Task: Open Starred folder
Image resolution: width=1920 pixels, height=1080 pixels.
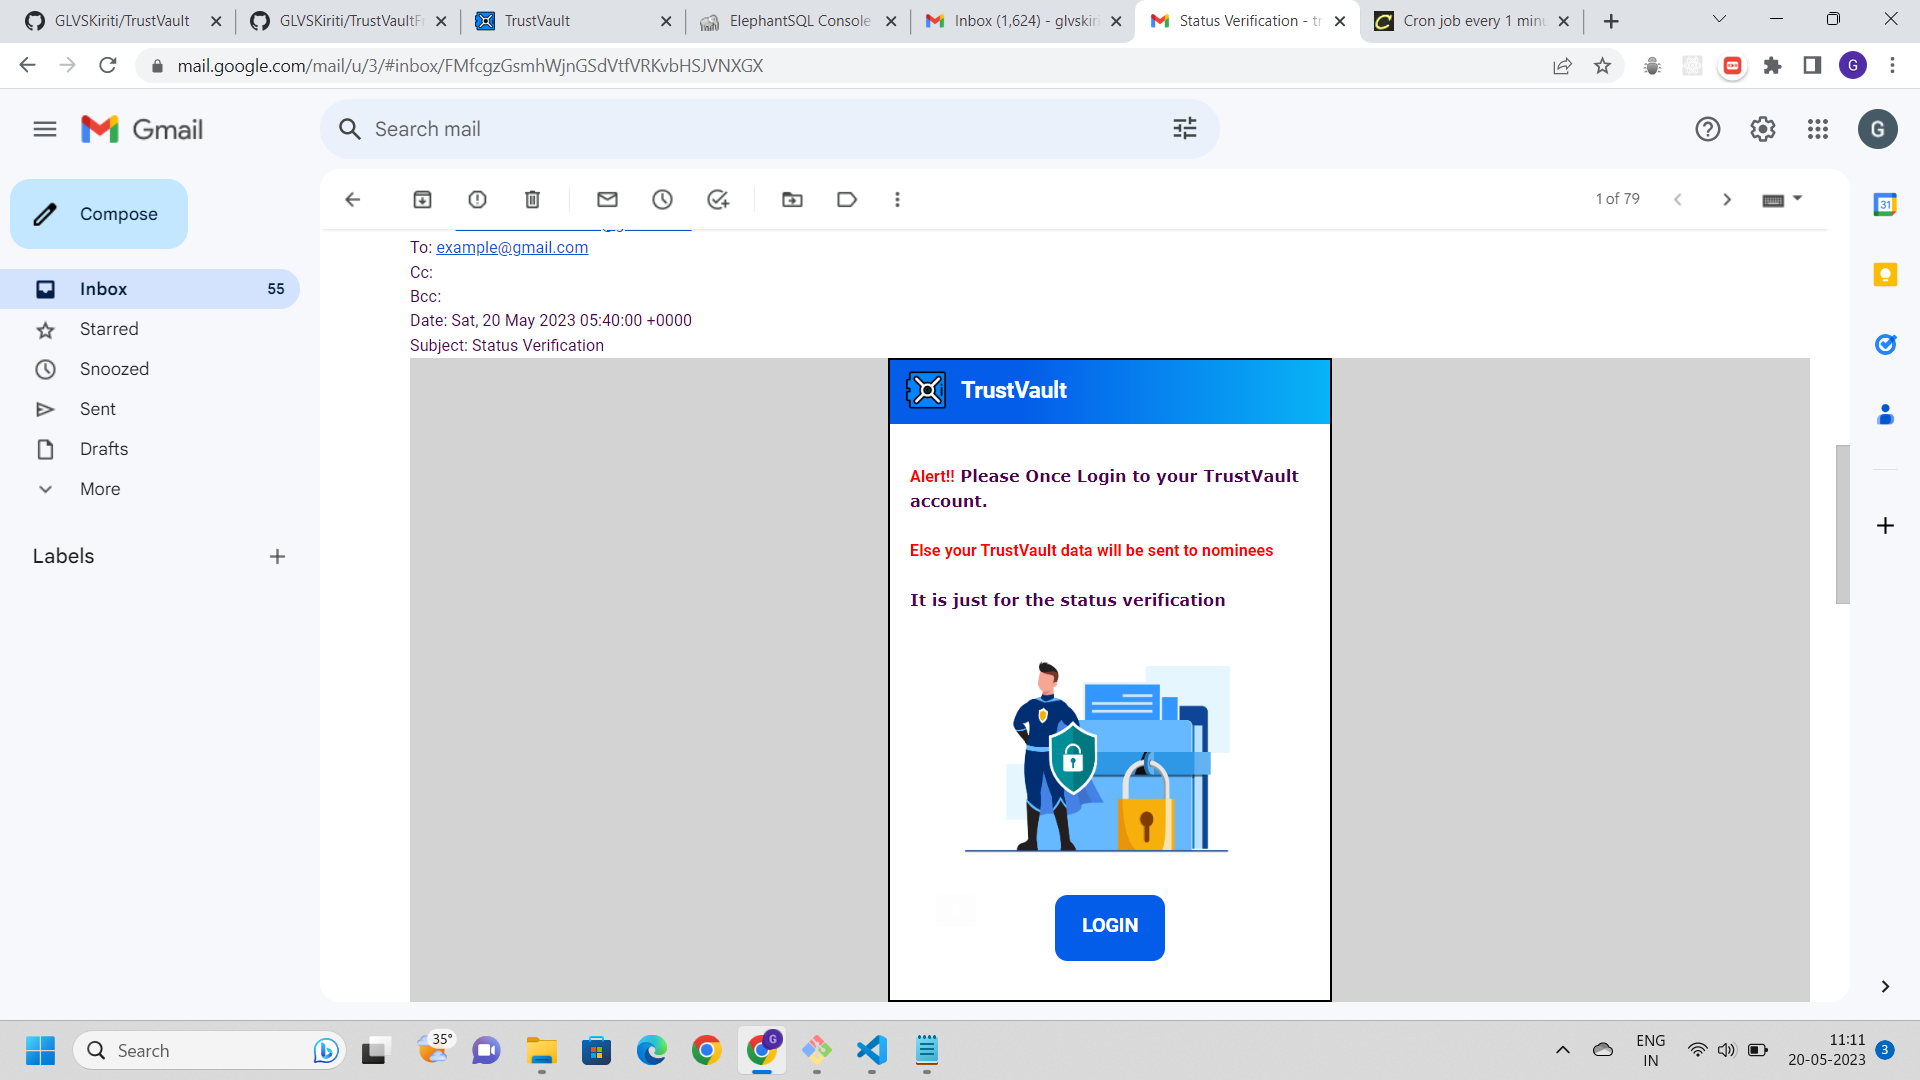Action: coord(150,329)
